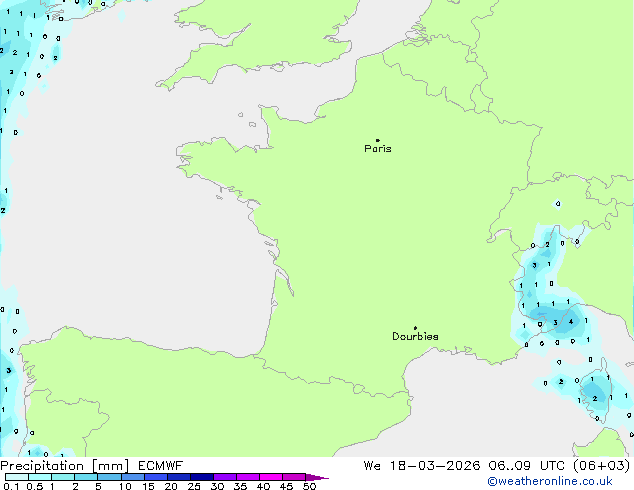Click the legend arrow tip above 50

point(317,478)
